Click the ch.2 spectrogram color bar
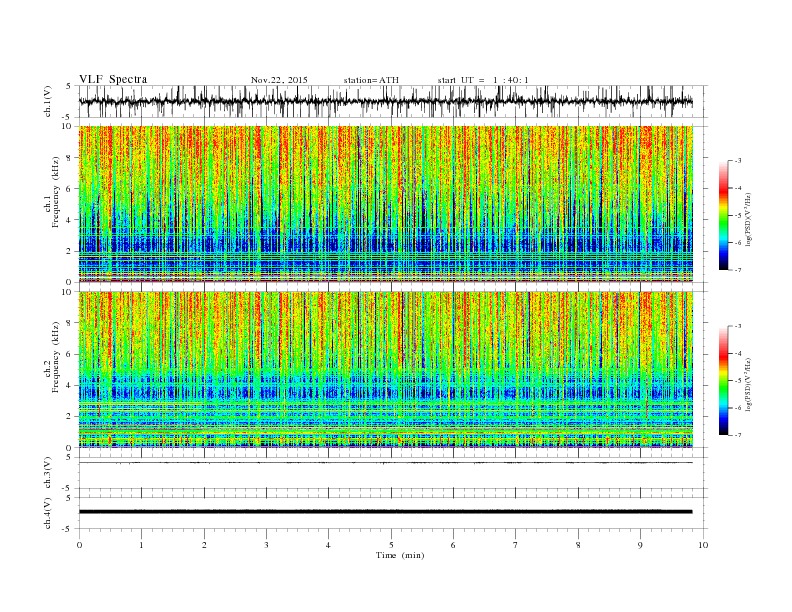792x612 pixels. point(723,381)
